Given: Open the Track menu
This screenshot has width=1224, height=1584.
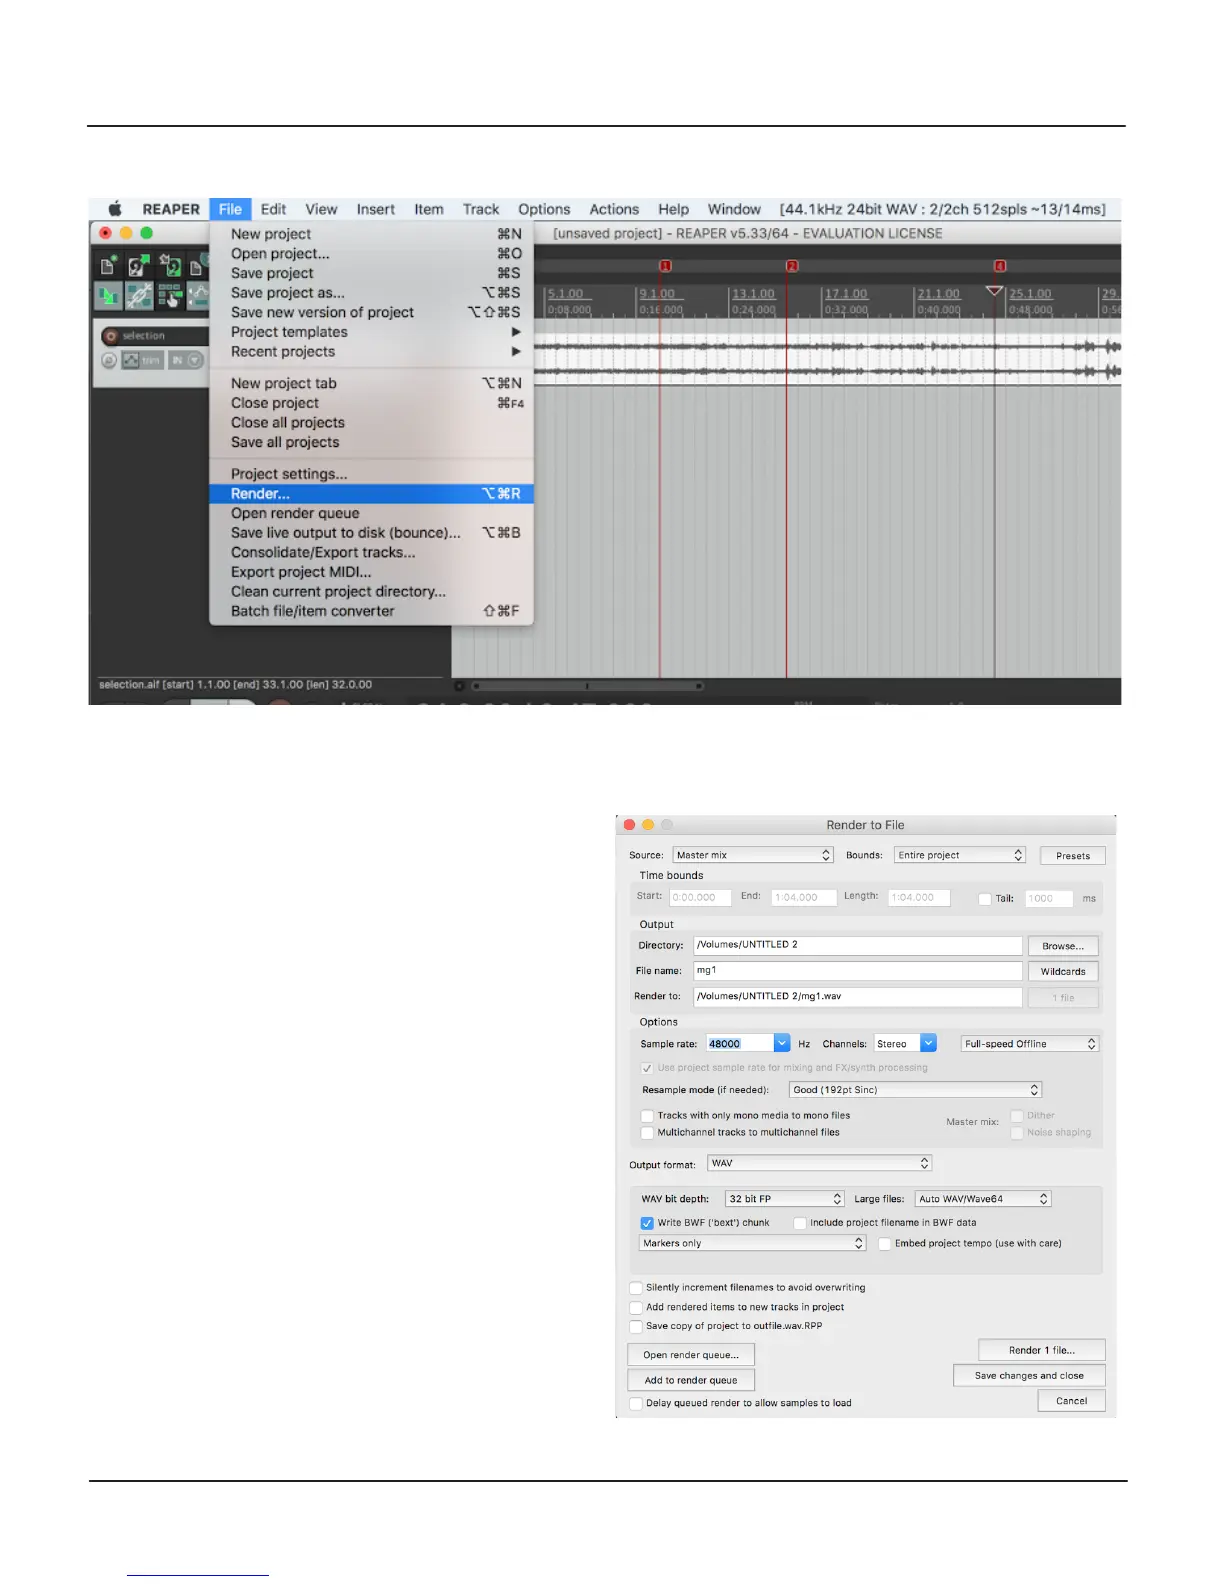Looking at the screenshot, I should (x=480, y=209).
